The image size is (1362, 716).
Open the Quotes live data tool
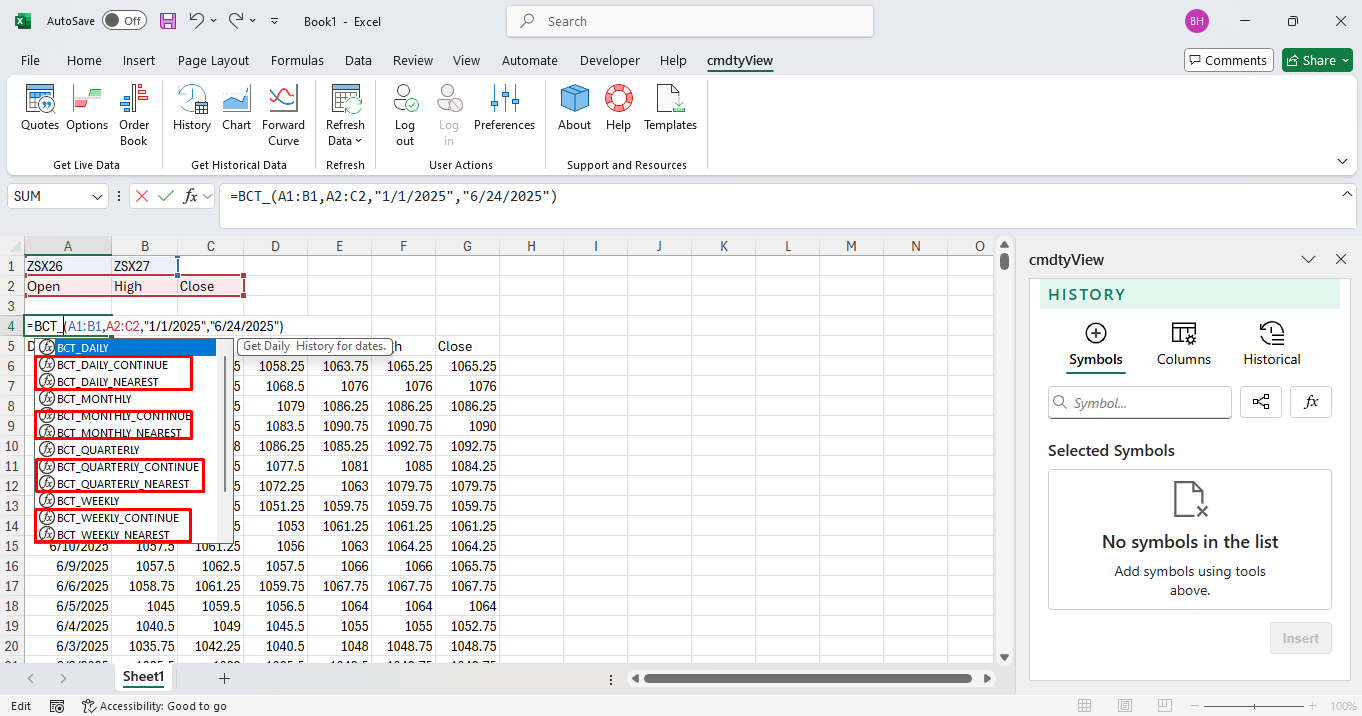[40, 110]
